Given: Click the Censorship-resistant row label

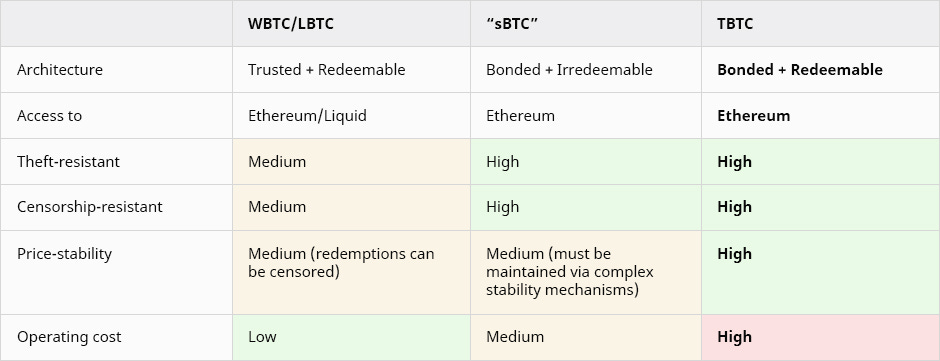Looking at the screenshot, I should (116, 207).
